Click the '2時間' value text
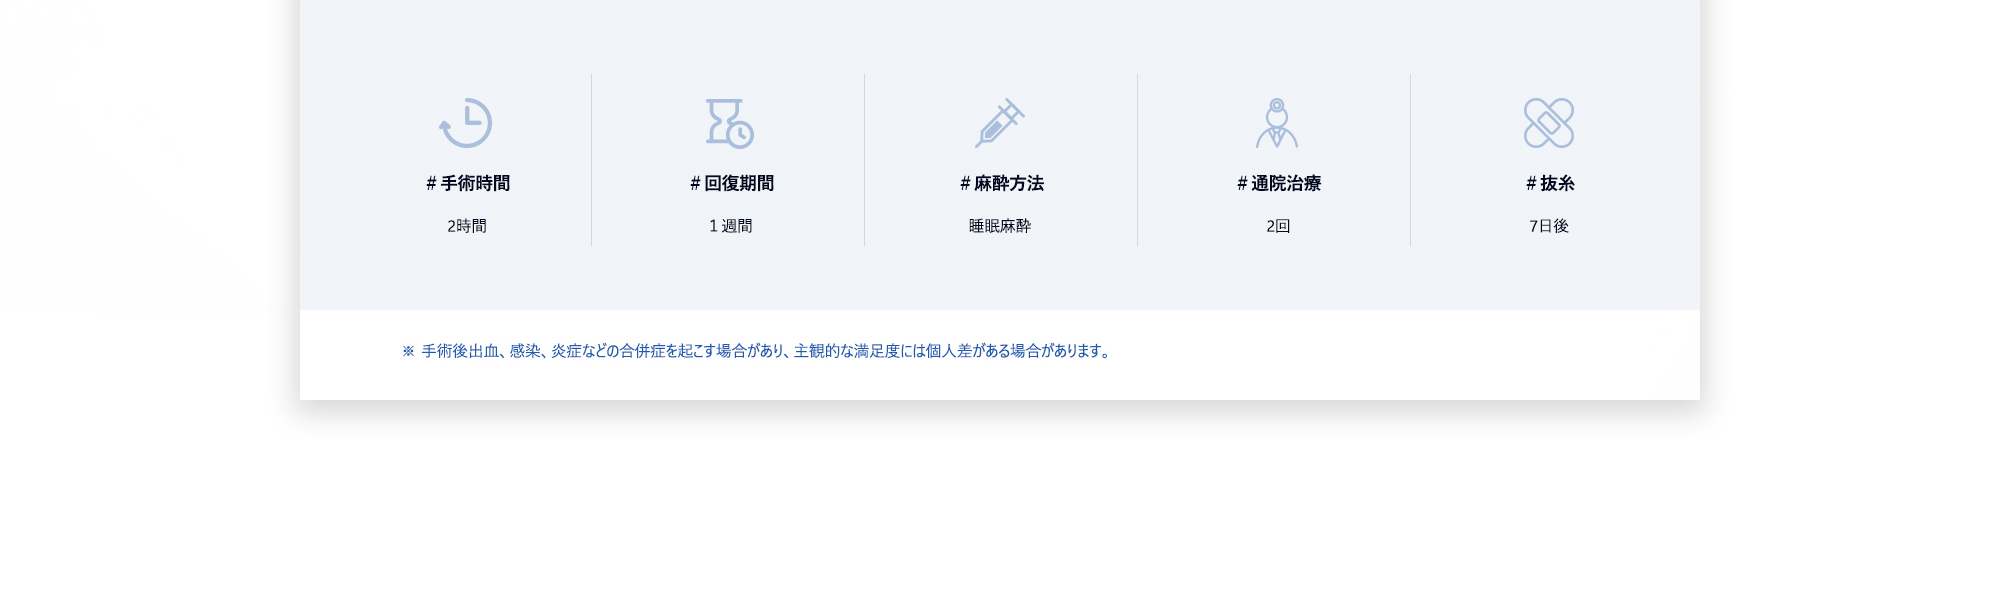Viewport: 2000px width, 599px height. tap(467, 226)
